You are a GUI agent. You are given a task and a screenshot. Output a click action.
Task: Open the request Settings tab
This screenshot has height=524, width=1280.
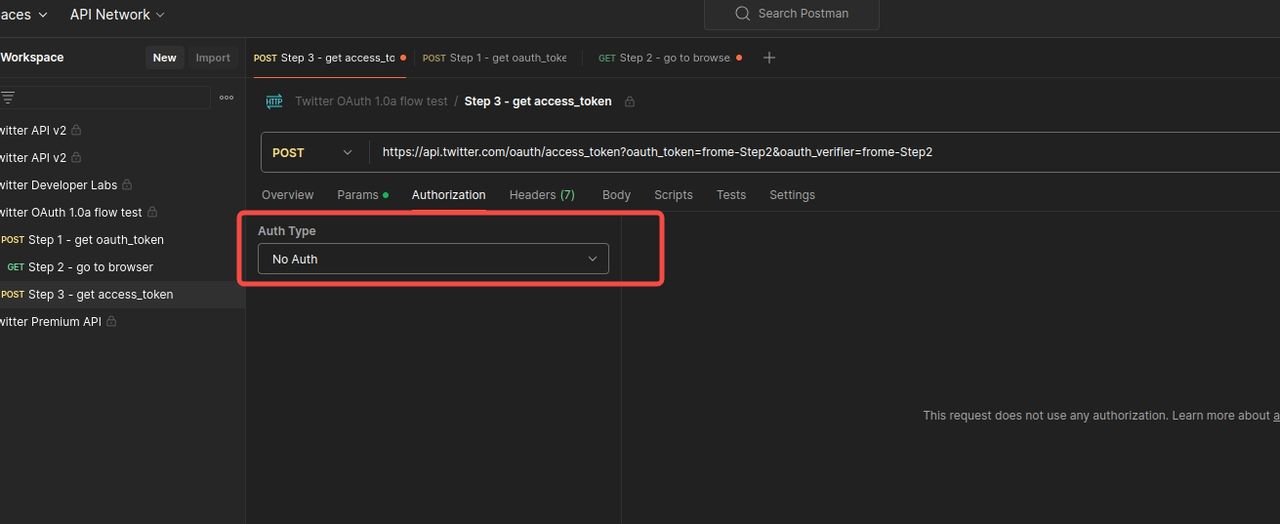[x=792, y=195]
